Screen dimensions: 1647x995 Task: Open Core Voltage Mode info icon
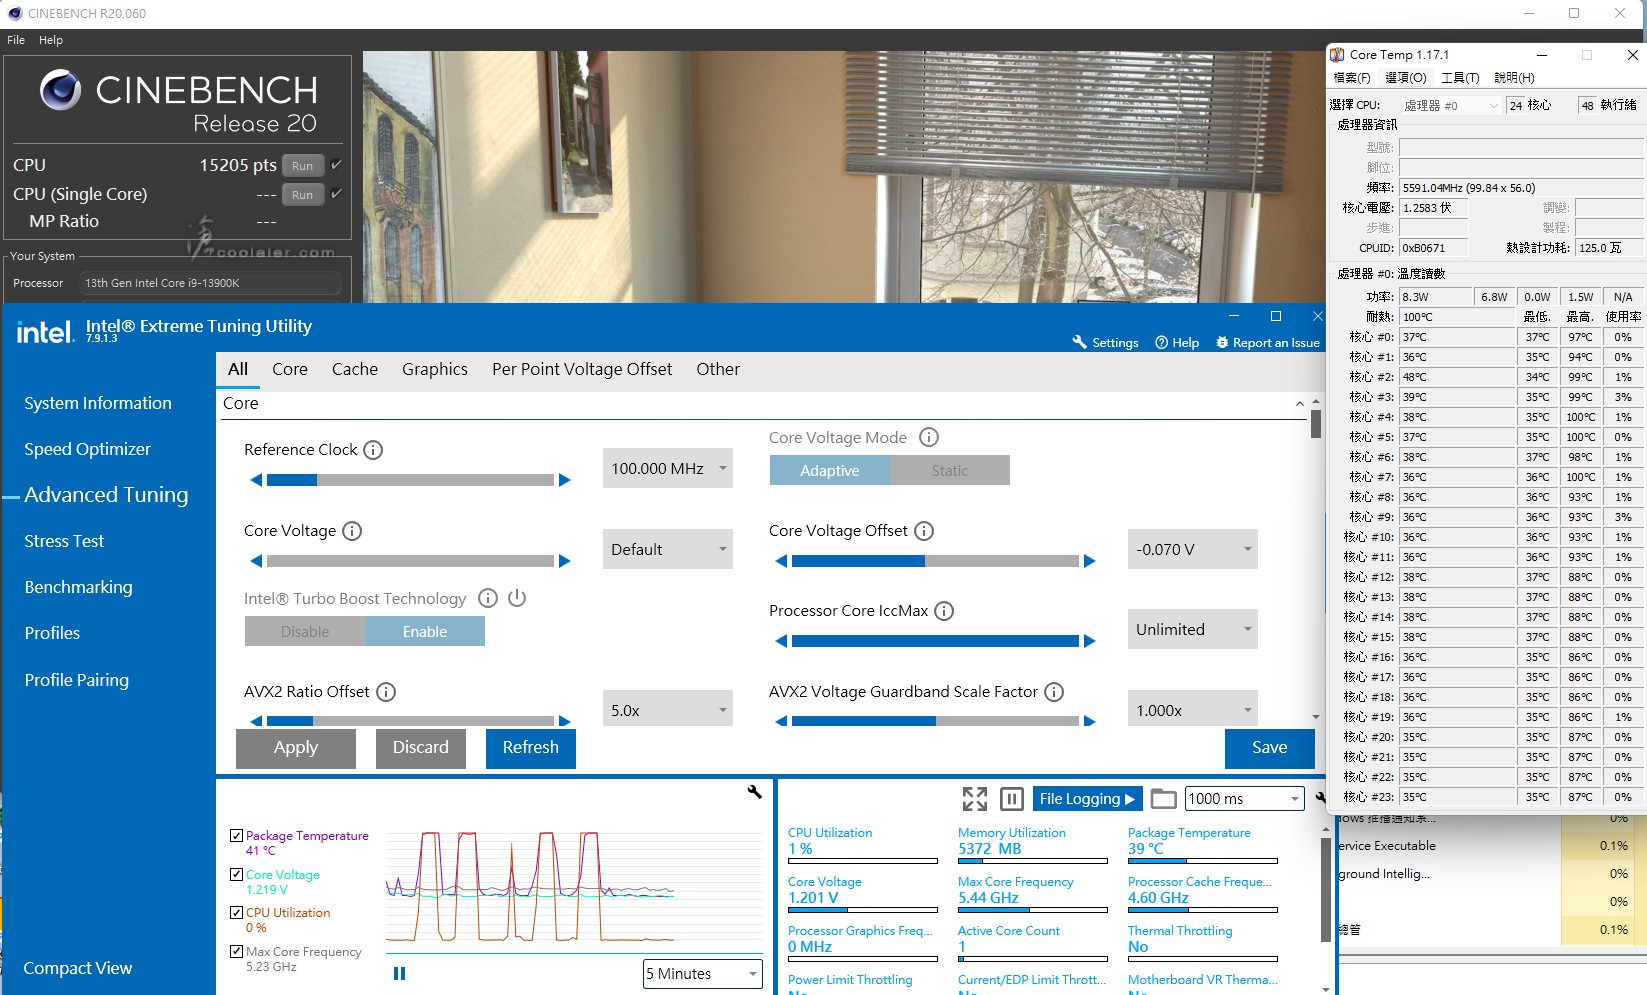[929, 437]
